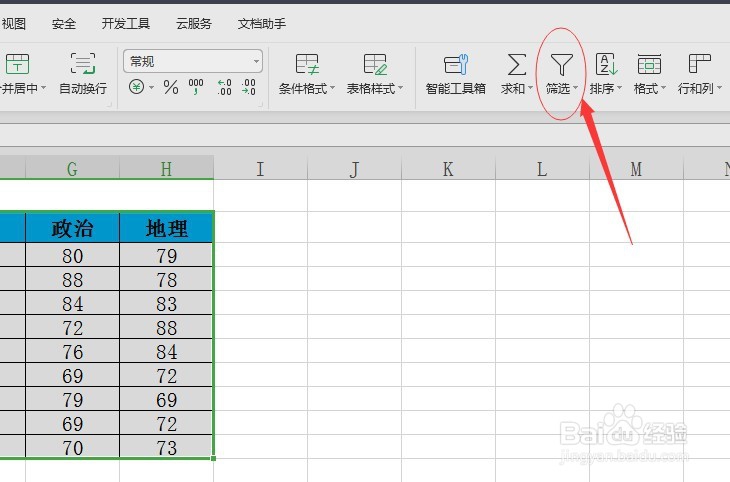
Task: Select column J header
Action: [x=354, y=169]
